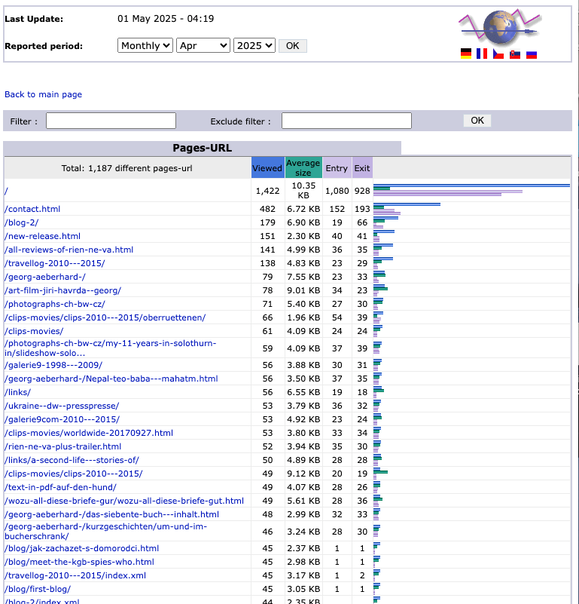Open /art-film-jiri-havrda--georg/ link
The height and width of the screenshot is (604, 579).
(x=63, y=290)
